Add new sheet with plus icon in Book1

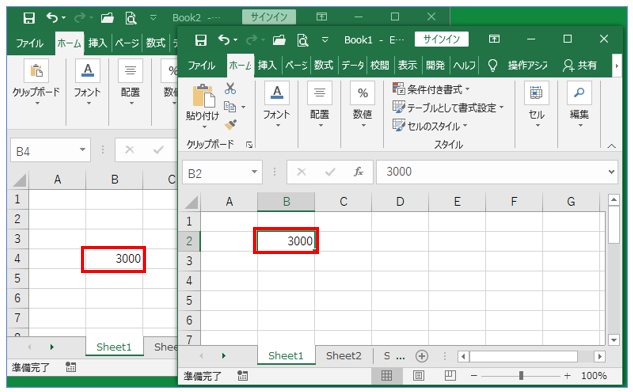(x=422, y=356)
